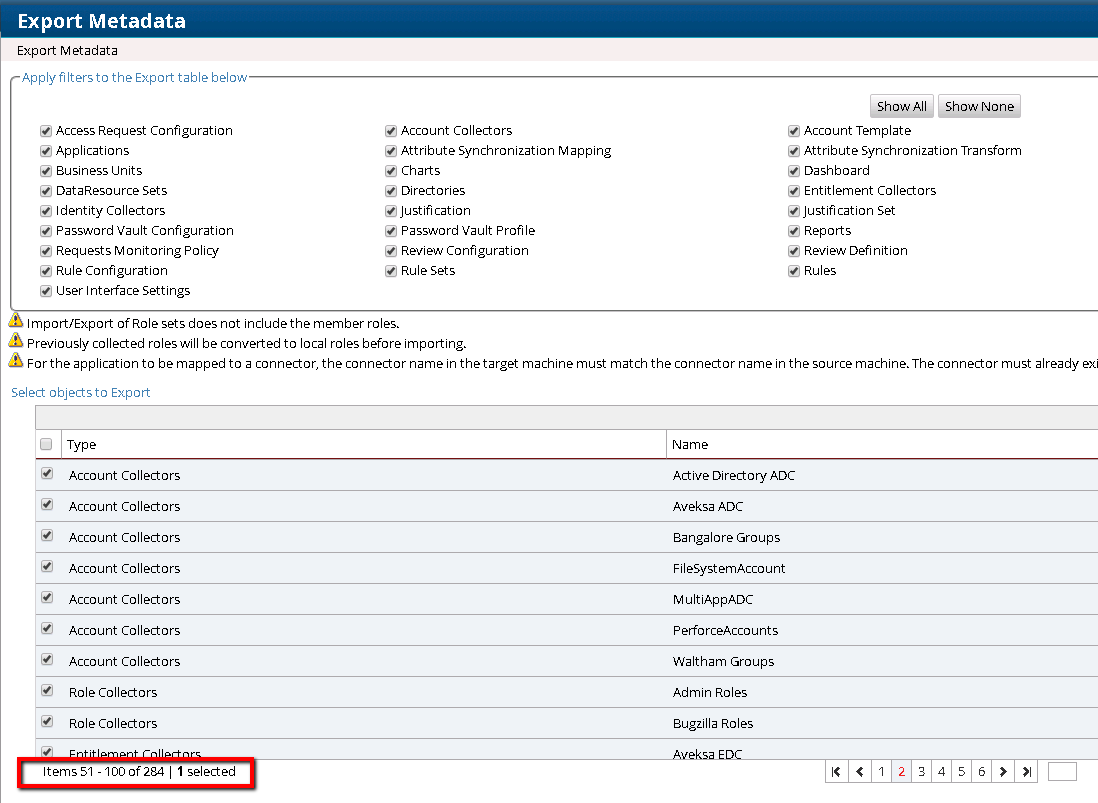Toggle the Password Vault Profile filter
Screen dimensions: 1098x803
[x=391, y=231]
